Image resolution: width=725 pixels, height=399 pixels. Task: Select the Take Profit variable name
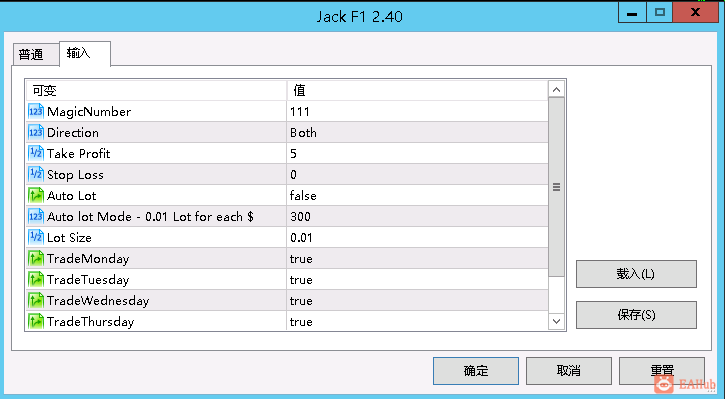pyautogui.click(x=79, y=153)
